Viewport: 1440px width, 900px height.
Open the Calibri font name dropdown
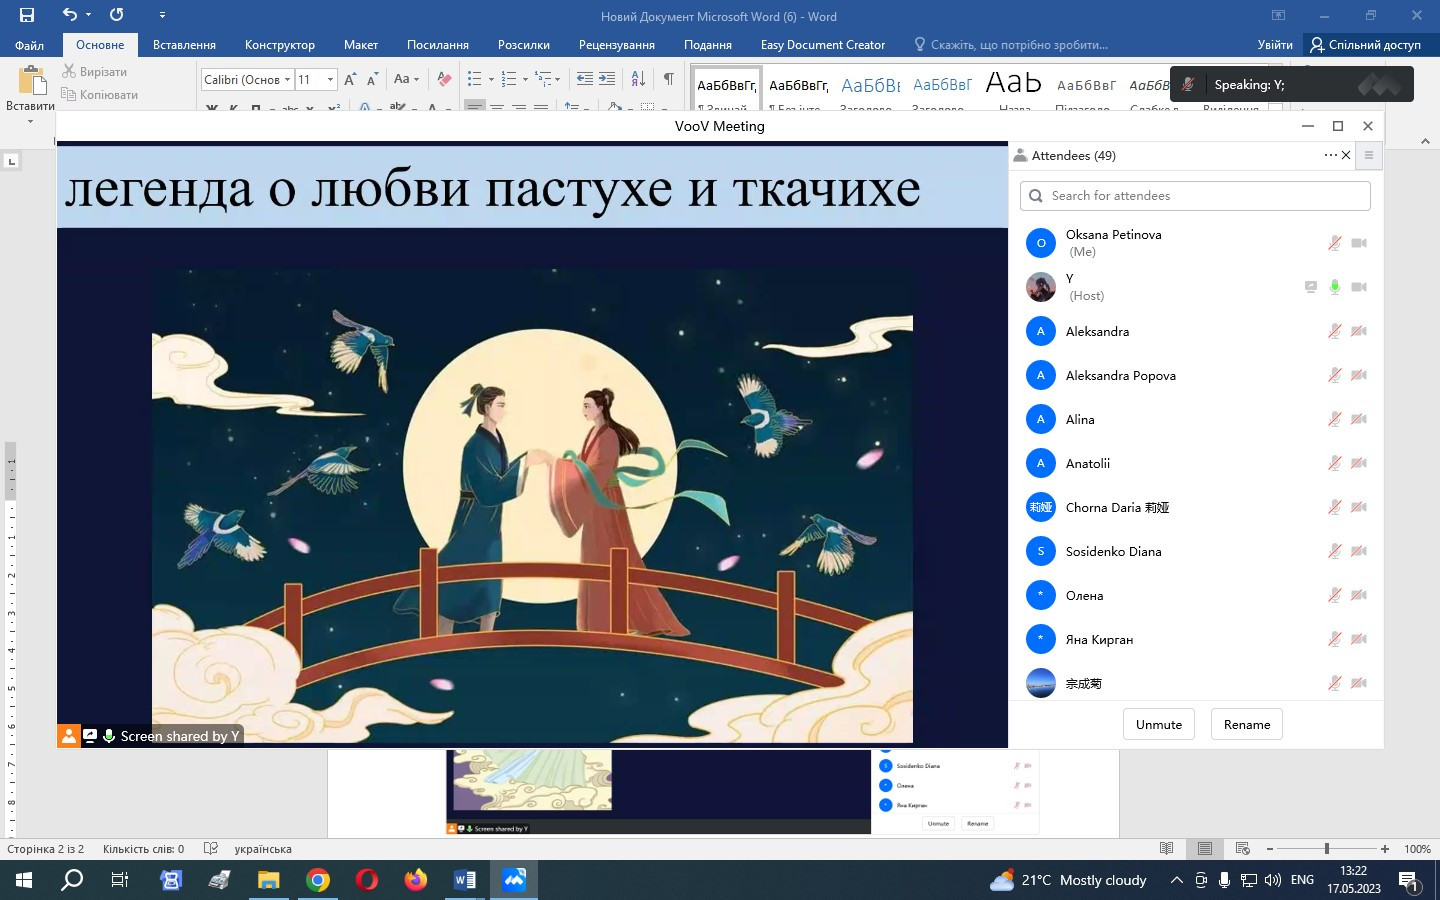click(x=287, y=79)
